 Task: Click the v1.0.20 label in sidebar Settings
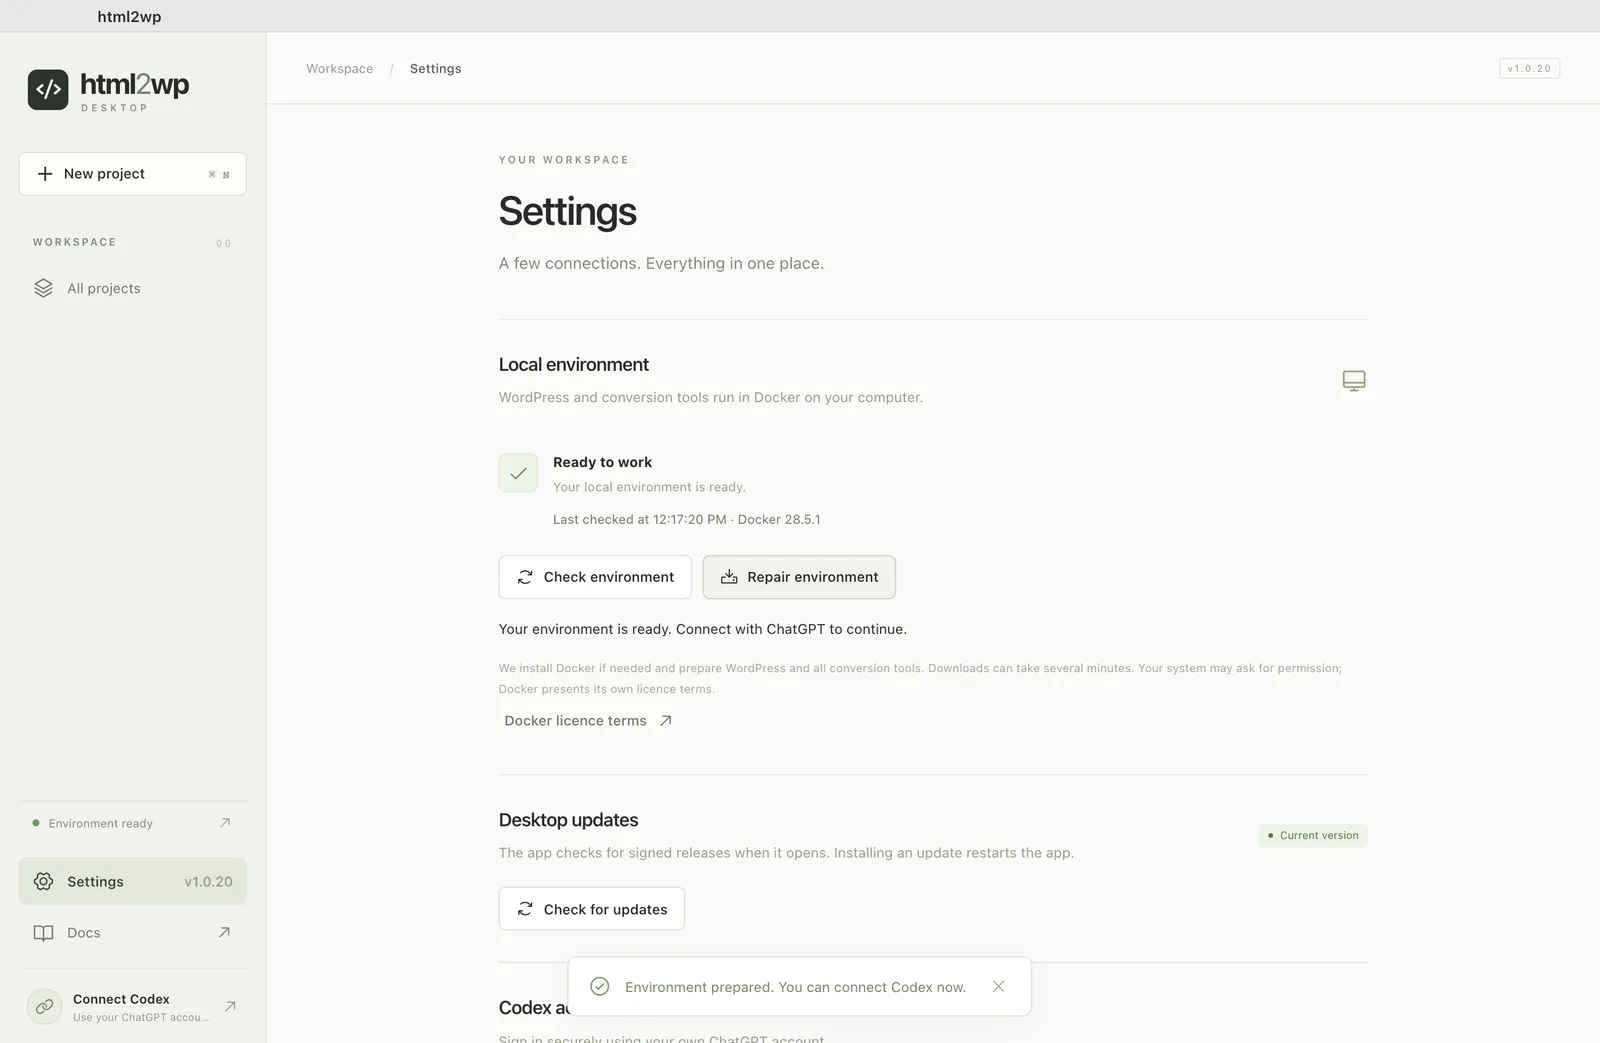pos(208,882)
